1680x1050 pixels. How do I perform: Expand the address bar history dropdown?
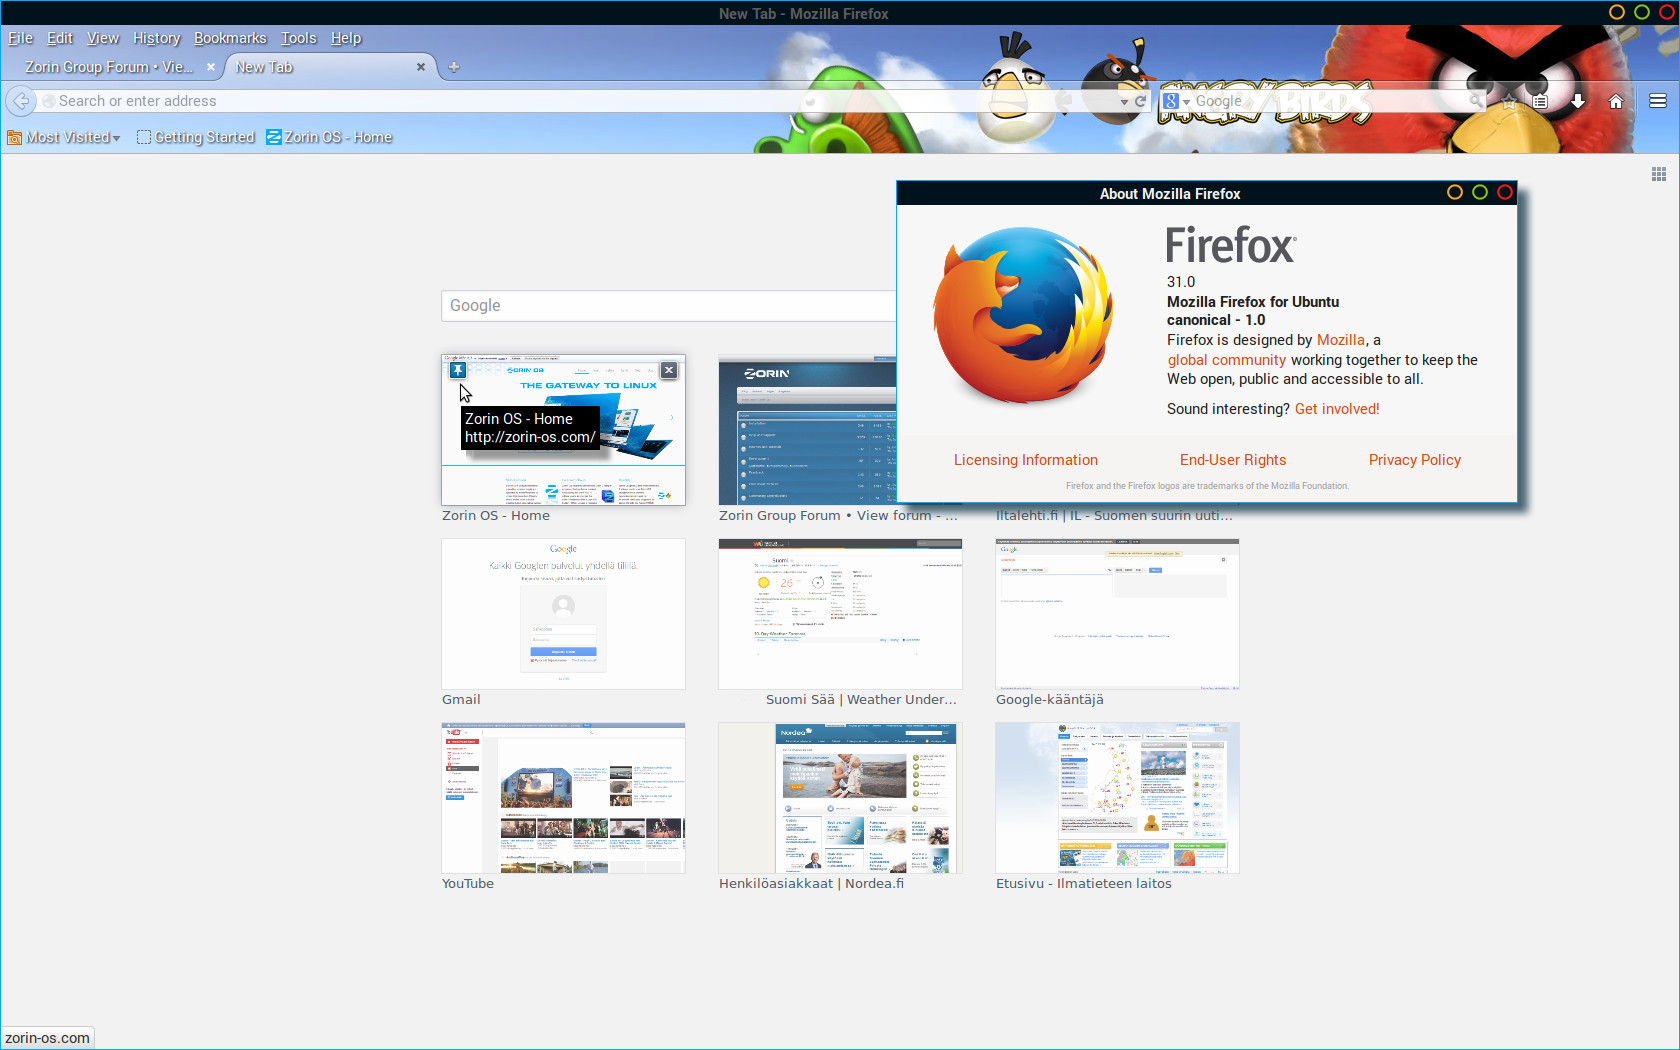(x=1124, y=102)
